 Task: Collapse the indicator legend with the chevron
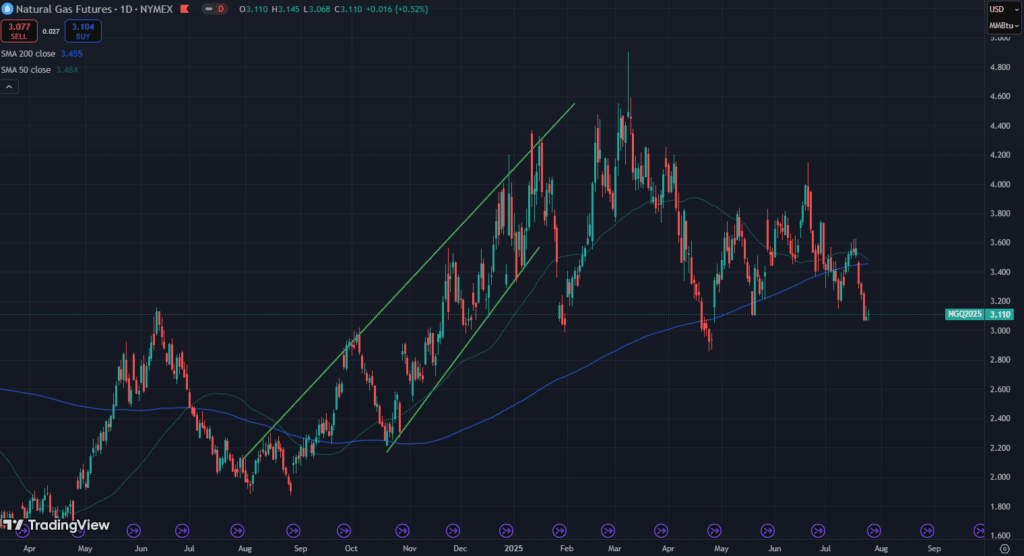click(9, 87)
